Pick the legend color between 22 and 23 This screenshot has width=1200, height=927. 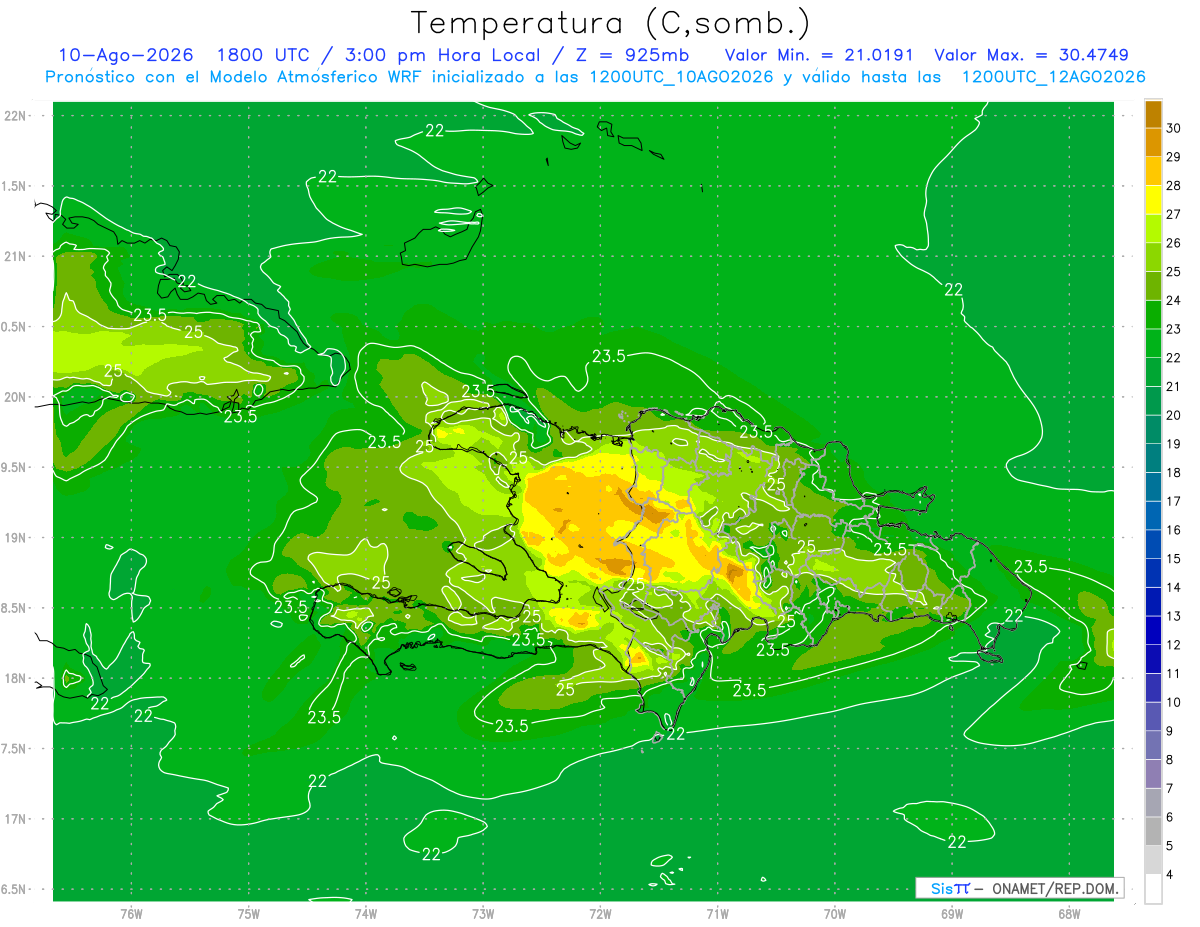1153,344
